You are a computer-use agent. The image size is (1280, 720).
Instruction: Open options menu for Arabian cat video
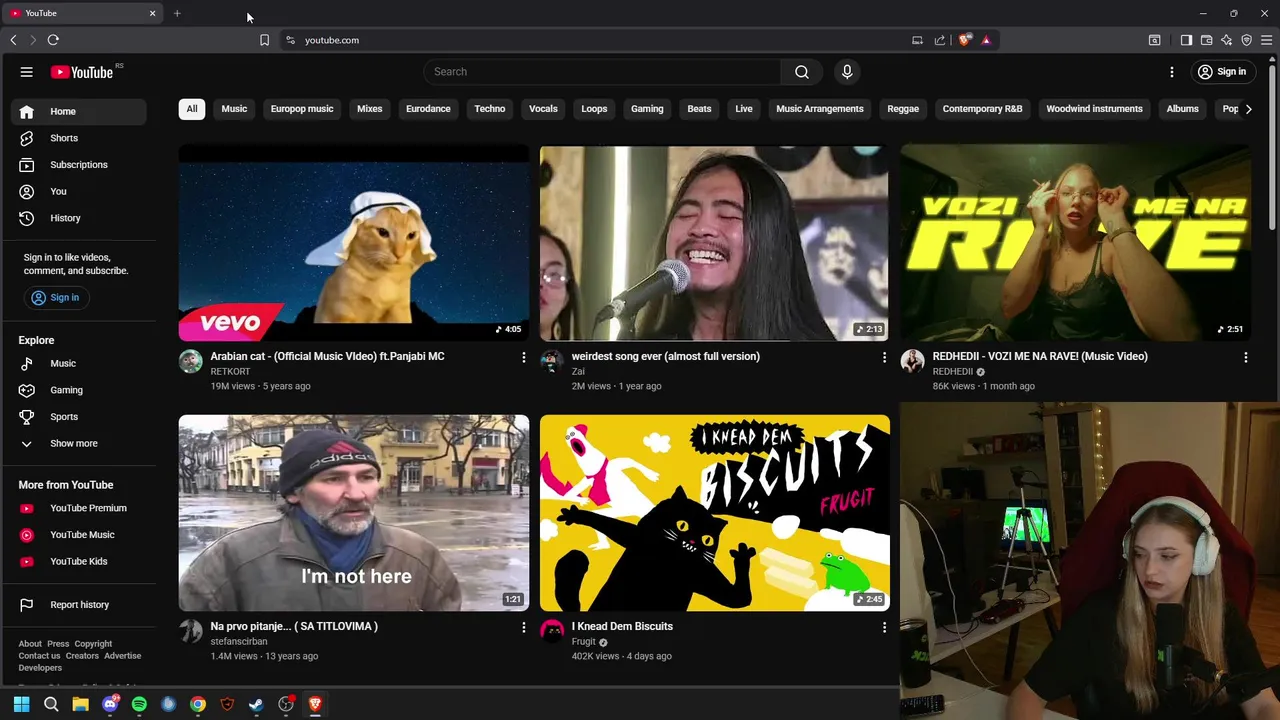(523, 357)
